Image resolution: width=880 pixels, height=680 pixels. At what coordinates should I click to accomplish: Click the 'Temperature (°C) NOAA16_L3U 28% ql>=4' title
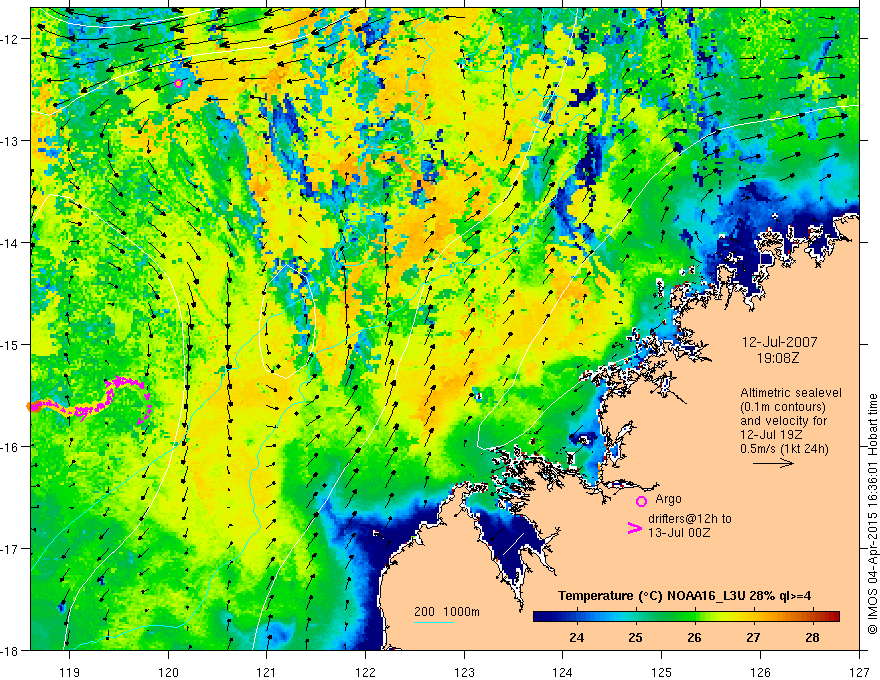[x=684, y=596]
